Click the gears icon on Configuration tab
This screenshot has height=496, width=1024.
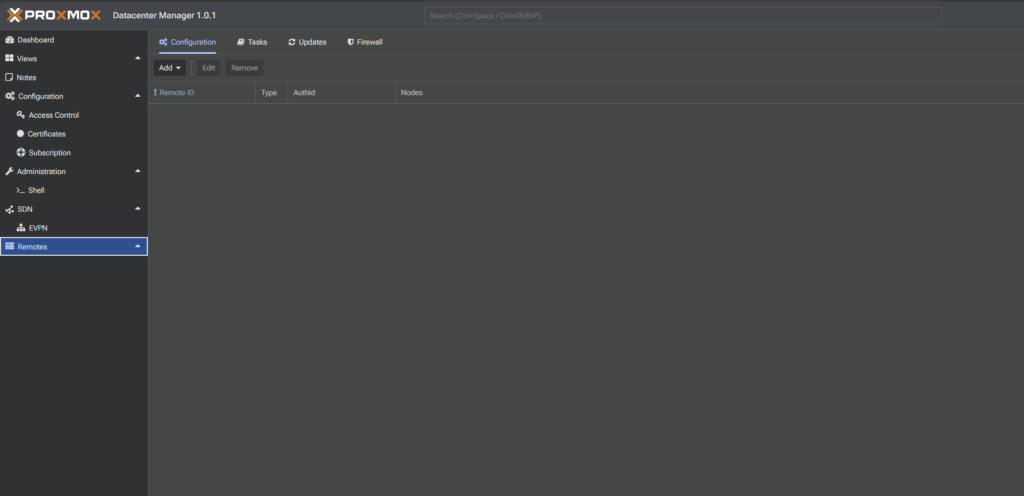pyautogui.click(x=163, y=42)
